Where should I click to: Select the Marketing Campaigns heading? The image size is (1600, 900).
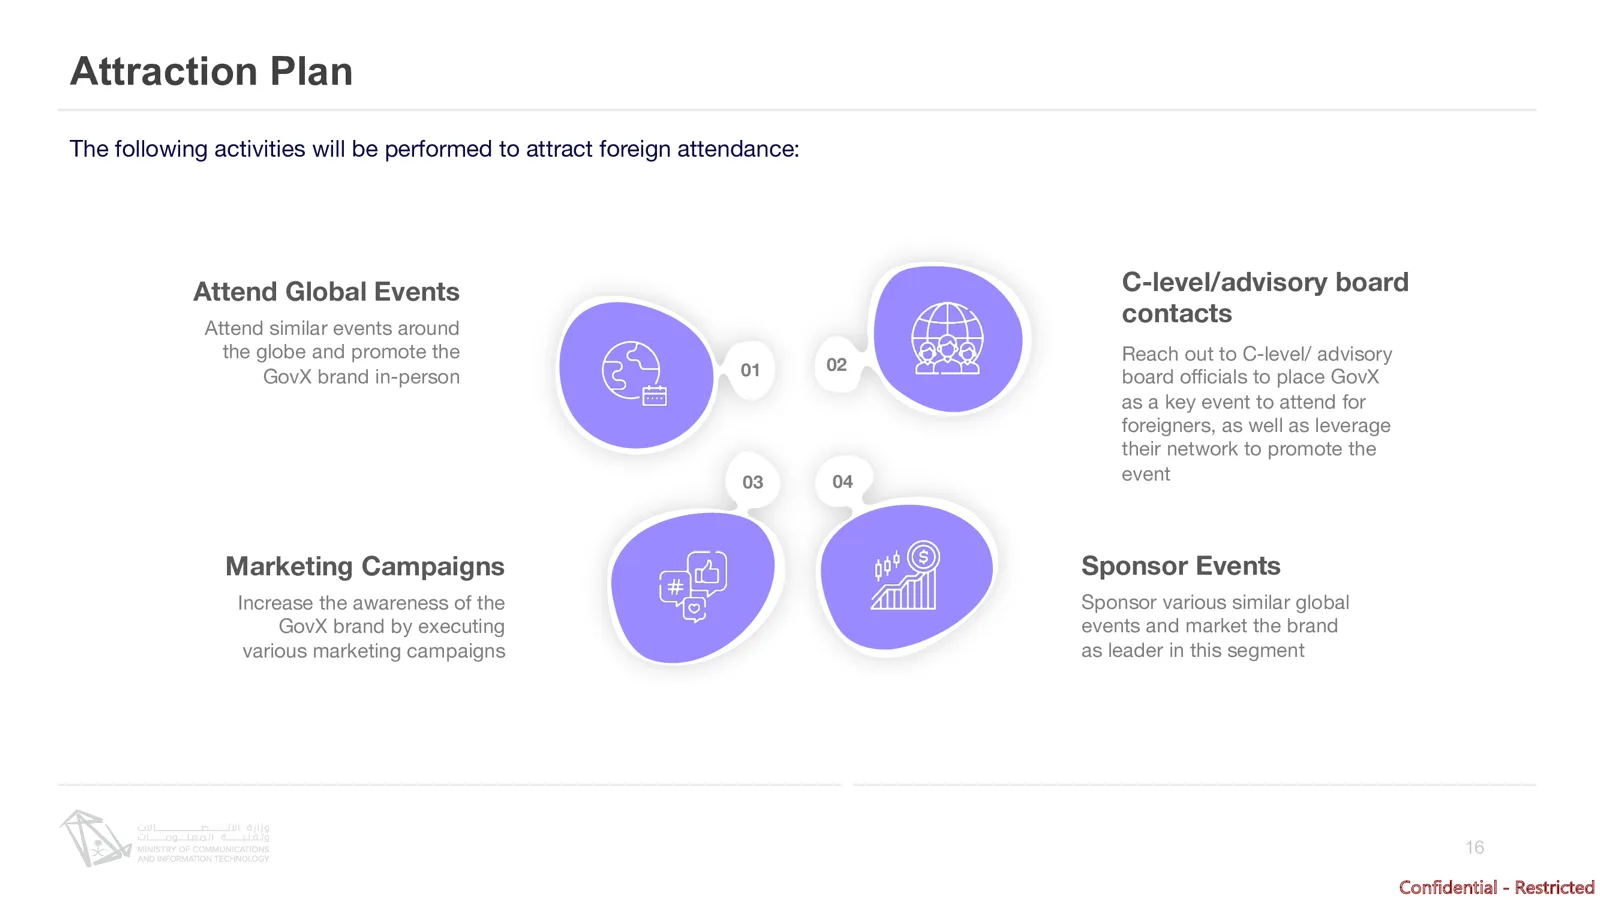[x=365, y=566]
